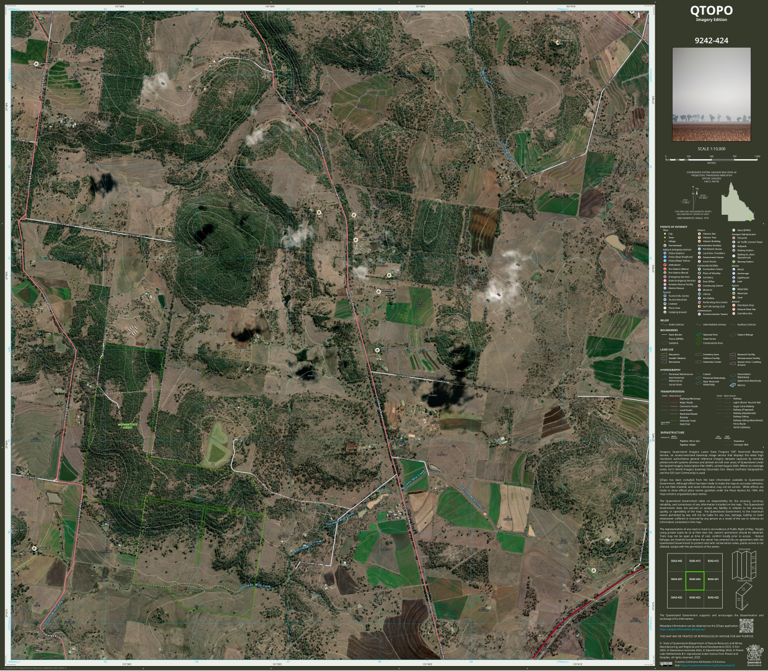Click the BOUNDARIES legend heading

(669, 330)
